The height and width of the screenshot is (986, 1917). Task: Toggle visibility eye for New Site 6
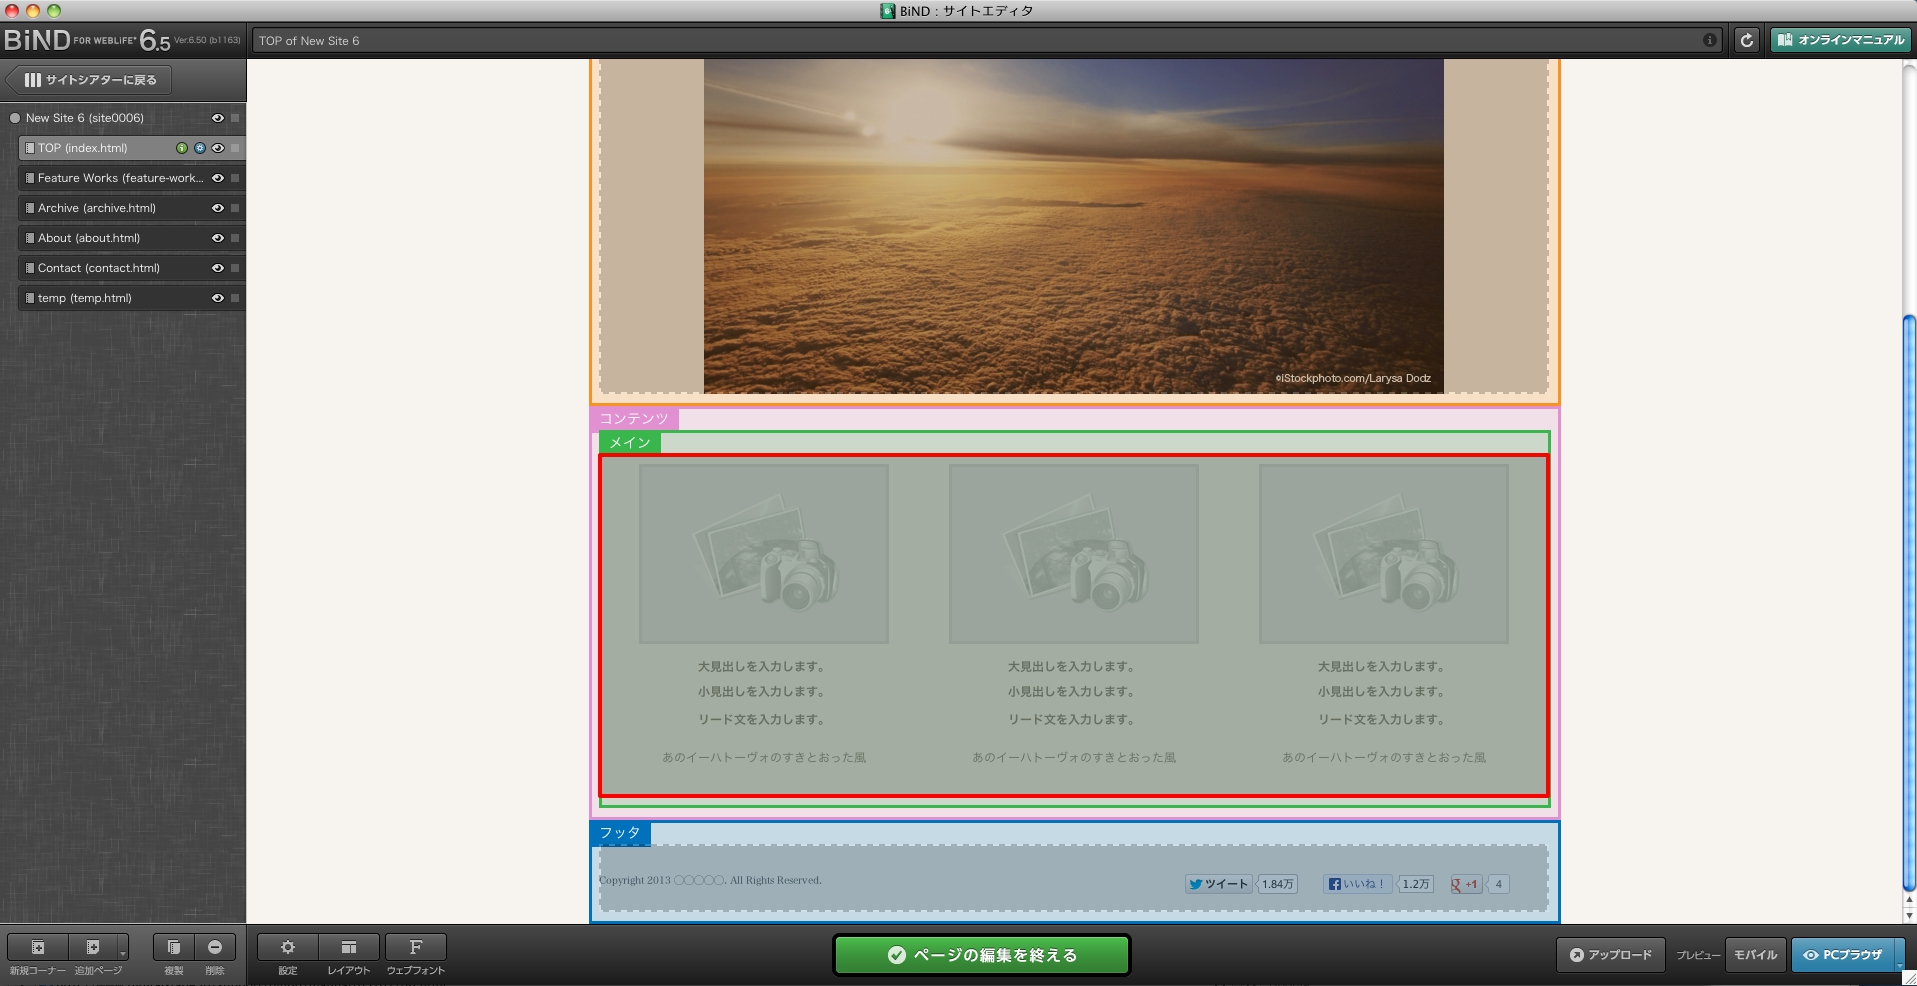point(217,118)
